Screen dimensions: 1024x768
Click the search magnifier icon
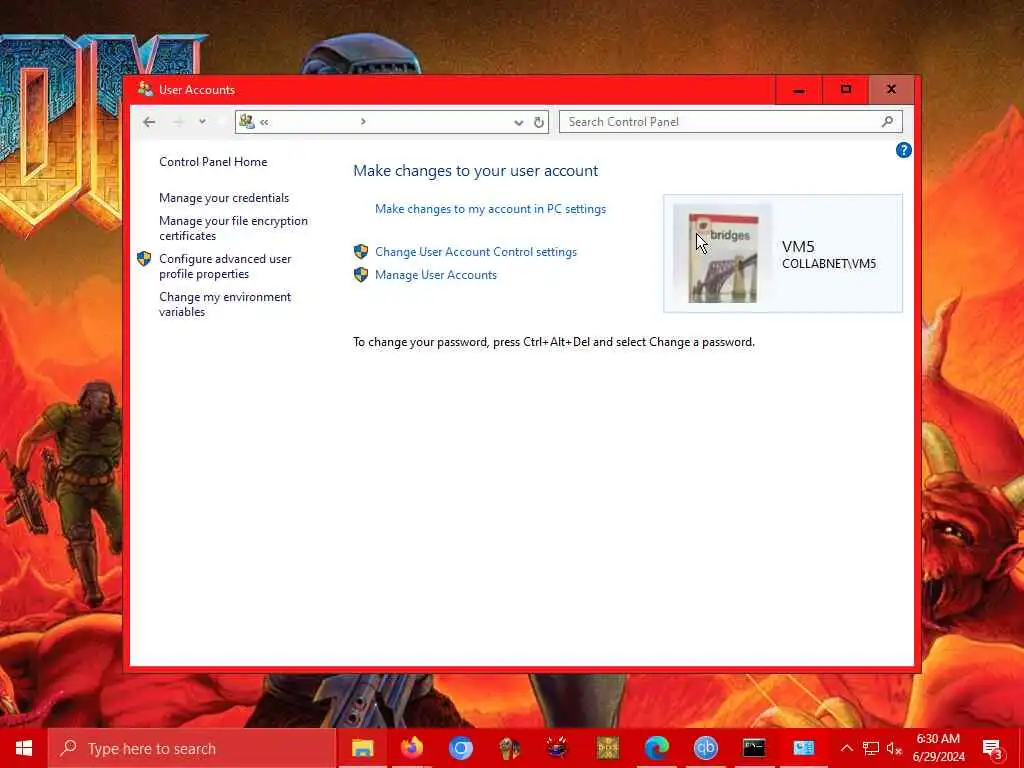(x=887, y=121)
